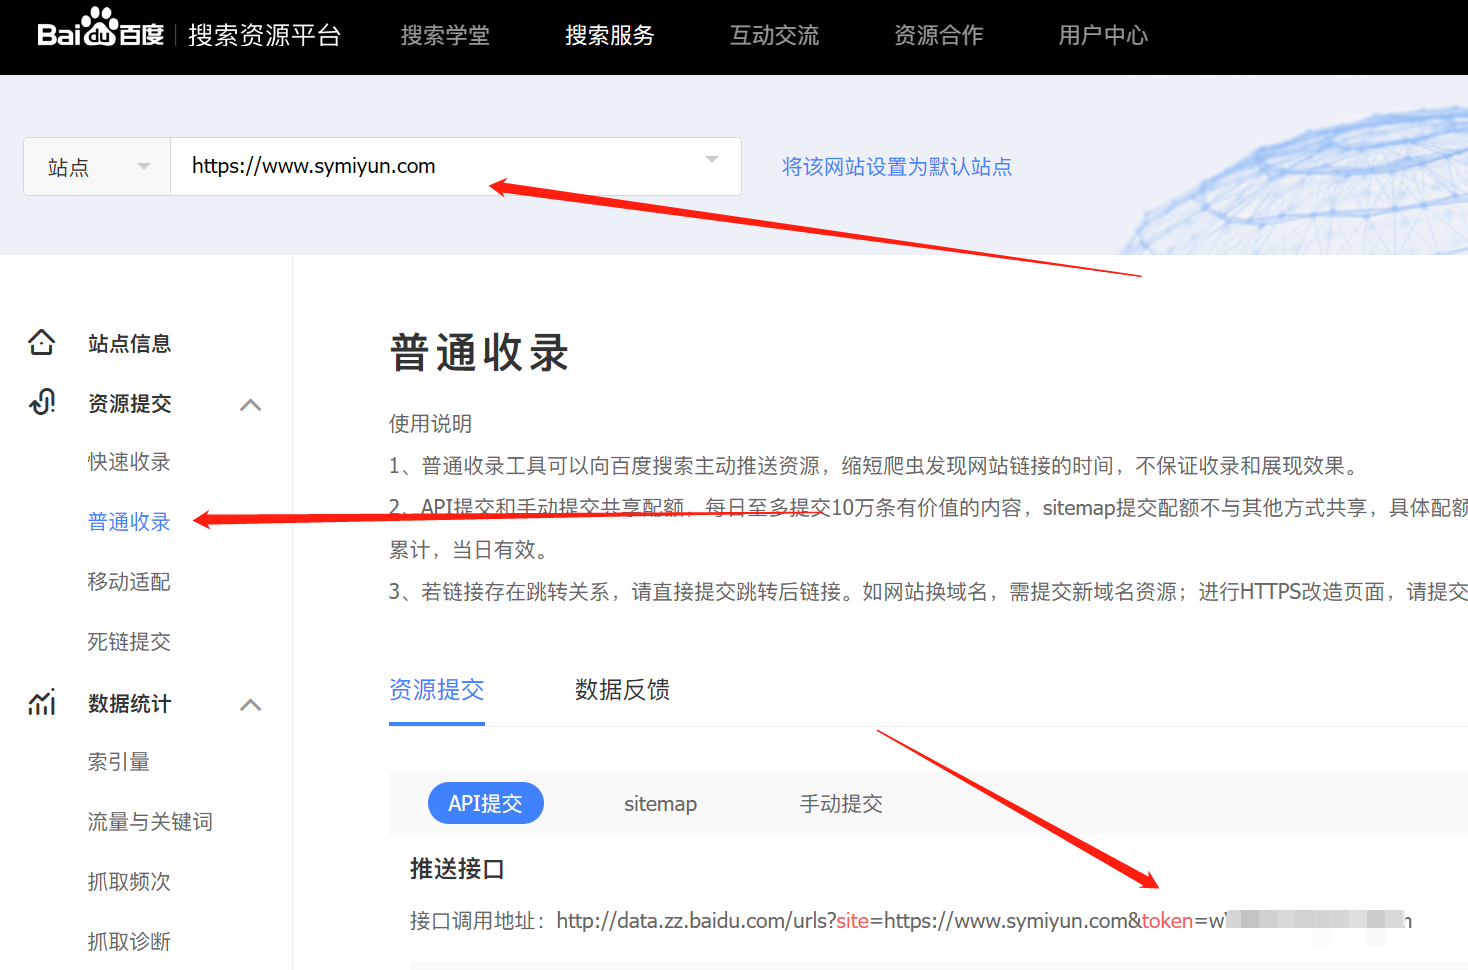The image size is (1468, 970).
Task: Select the 资源提交 tab
Action: (x=436, y=690)
